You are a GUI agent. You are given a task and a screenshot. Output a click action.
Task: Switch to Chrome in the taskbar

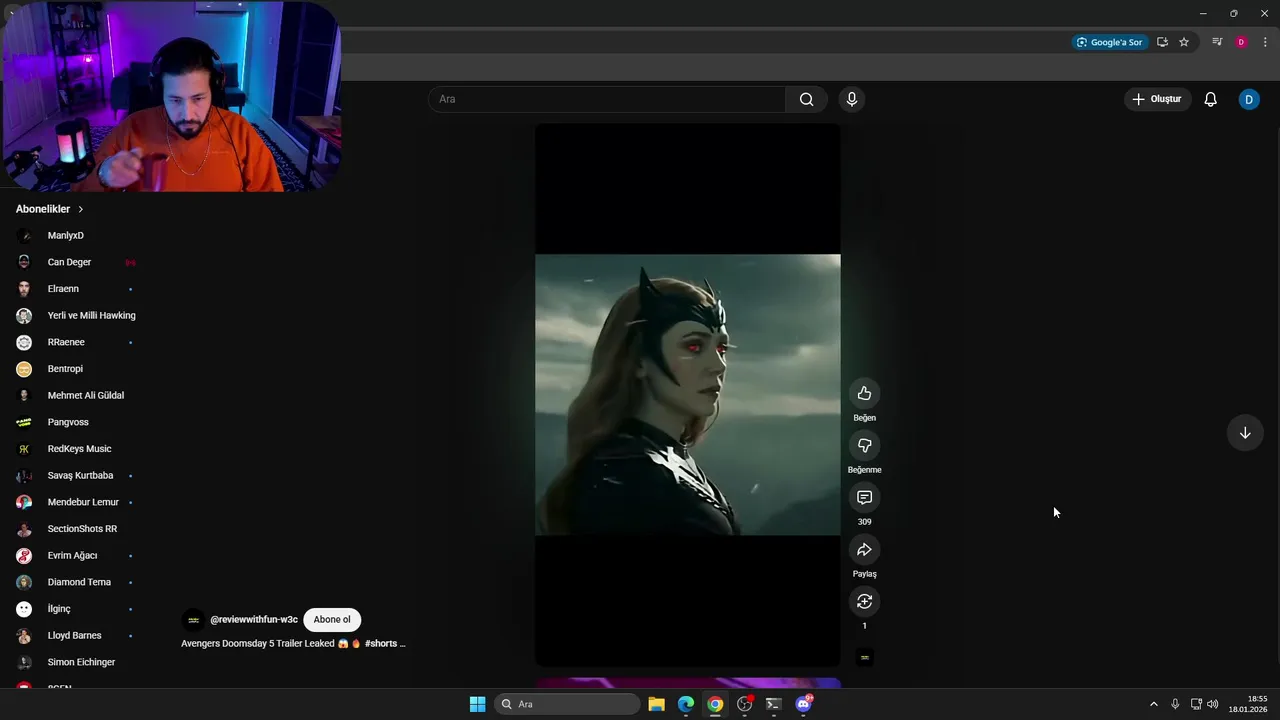pyautogui.click(x=715, y=704)
